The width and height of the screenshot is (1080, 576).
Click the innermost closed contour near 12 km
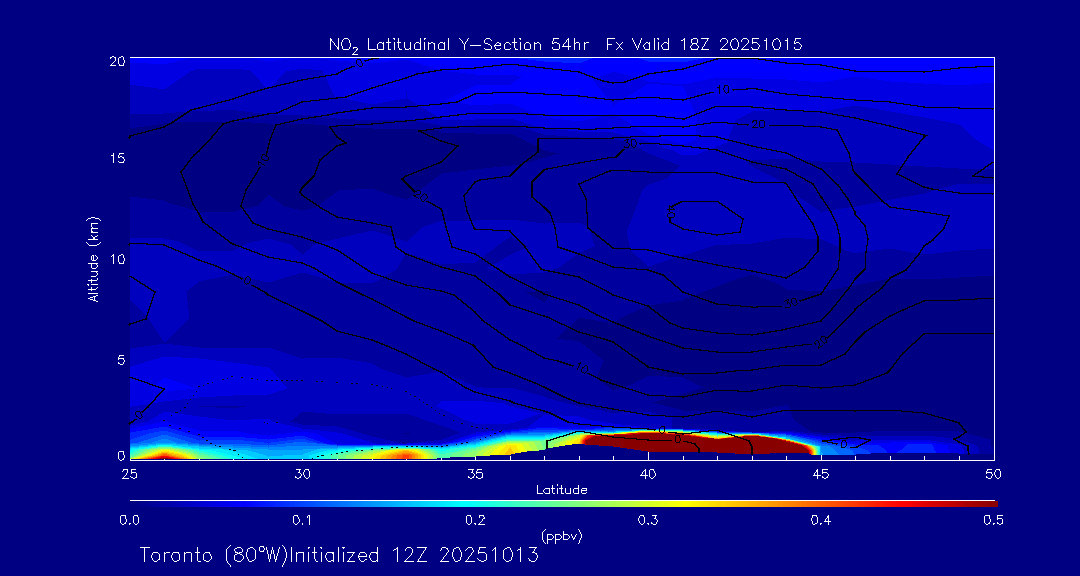tap(705, 214)
